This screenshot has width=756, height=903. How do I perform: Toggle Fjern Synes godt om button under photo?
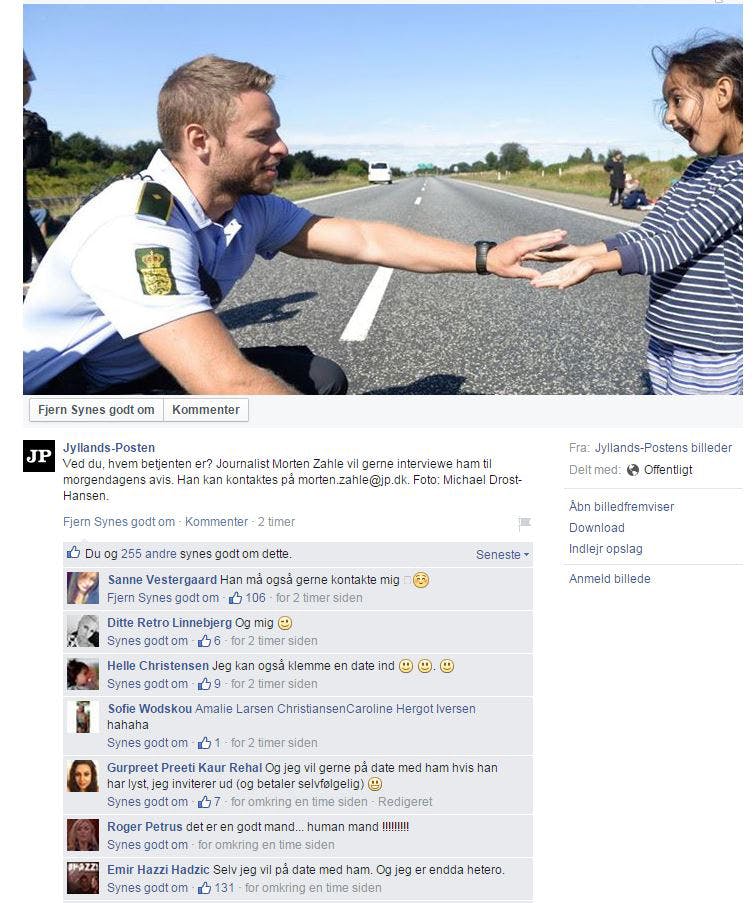tap(96, 410)
